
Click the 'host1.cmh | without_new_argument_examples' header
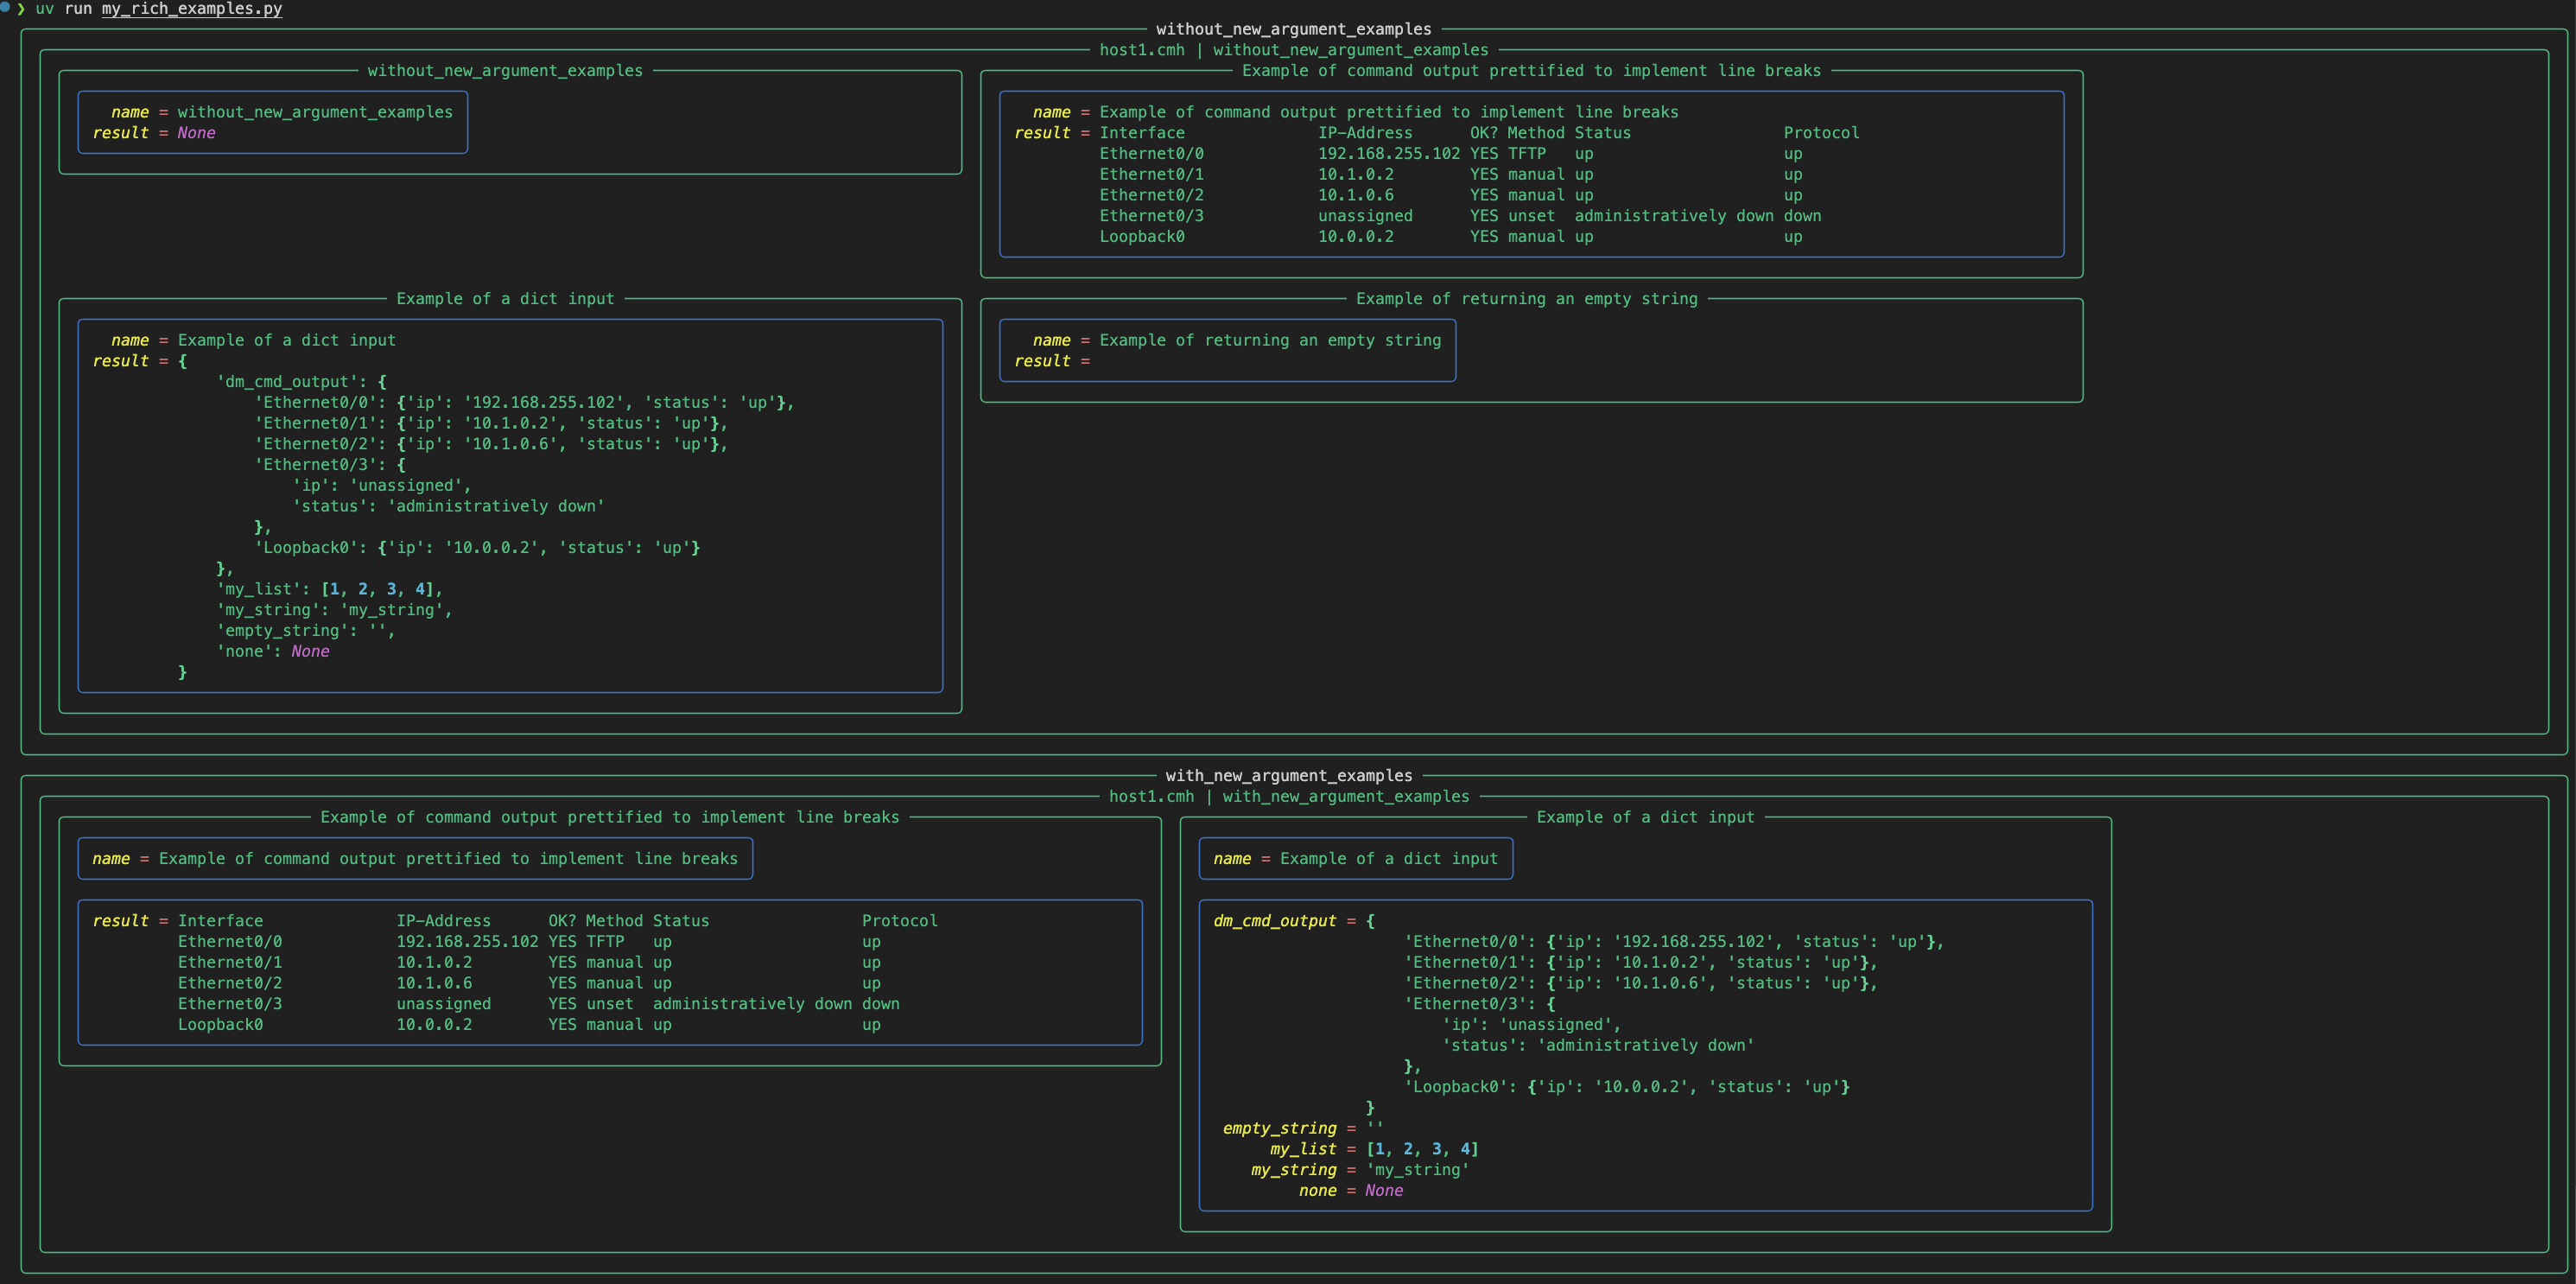click(1294, 50)
